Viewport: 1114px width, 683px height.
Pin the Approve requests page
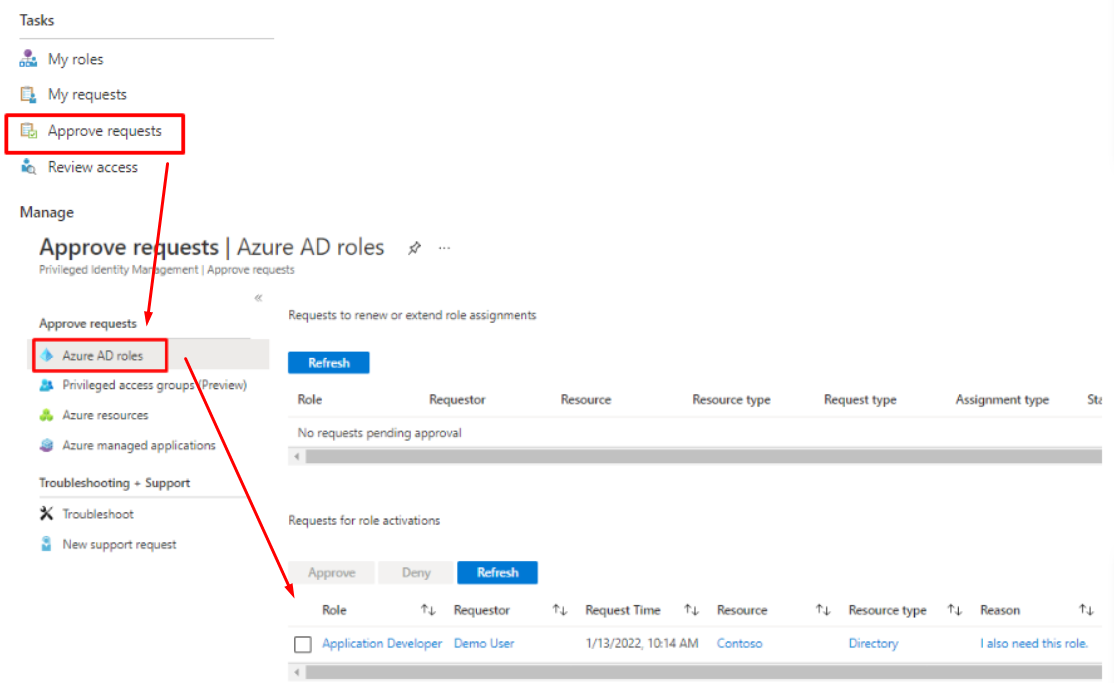[x=414, y=248]
